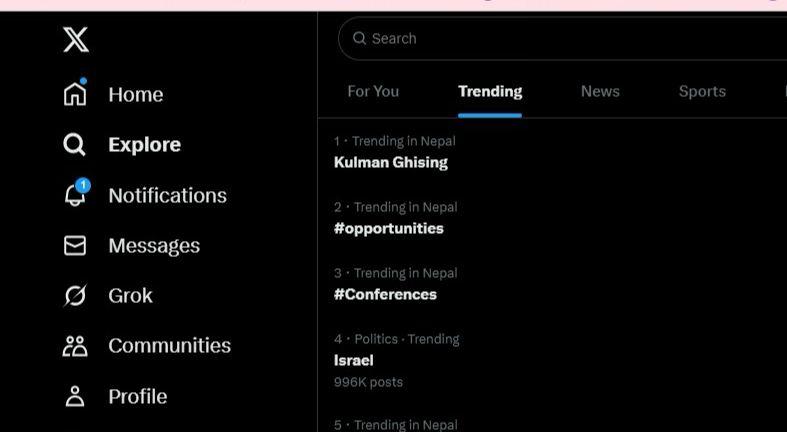The image size is (787, 432).
Task: Click the Notifications label in sidebar
Action: pyautogui.click(x=168, y=195)
